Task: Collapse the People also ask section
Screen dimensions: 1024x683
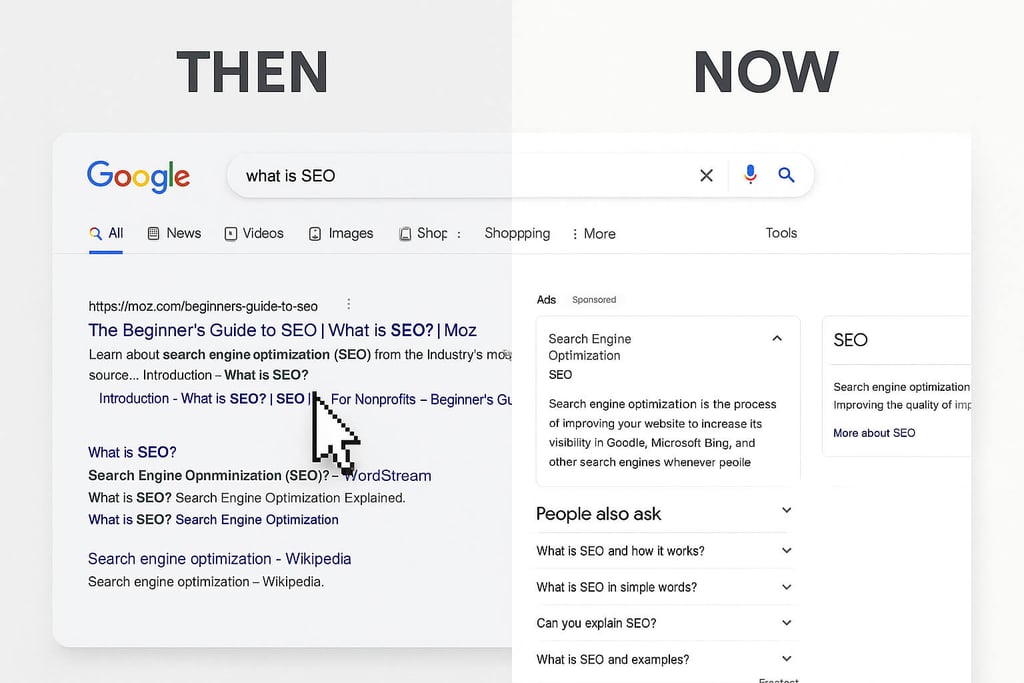Action: click(x=786, y=511)
